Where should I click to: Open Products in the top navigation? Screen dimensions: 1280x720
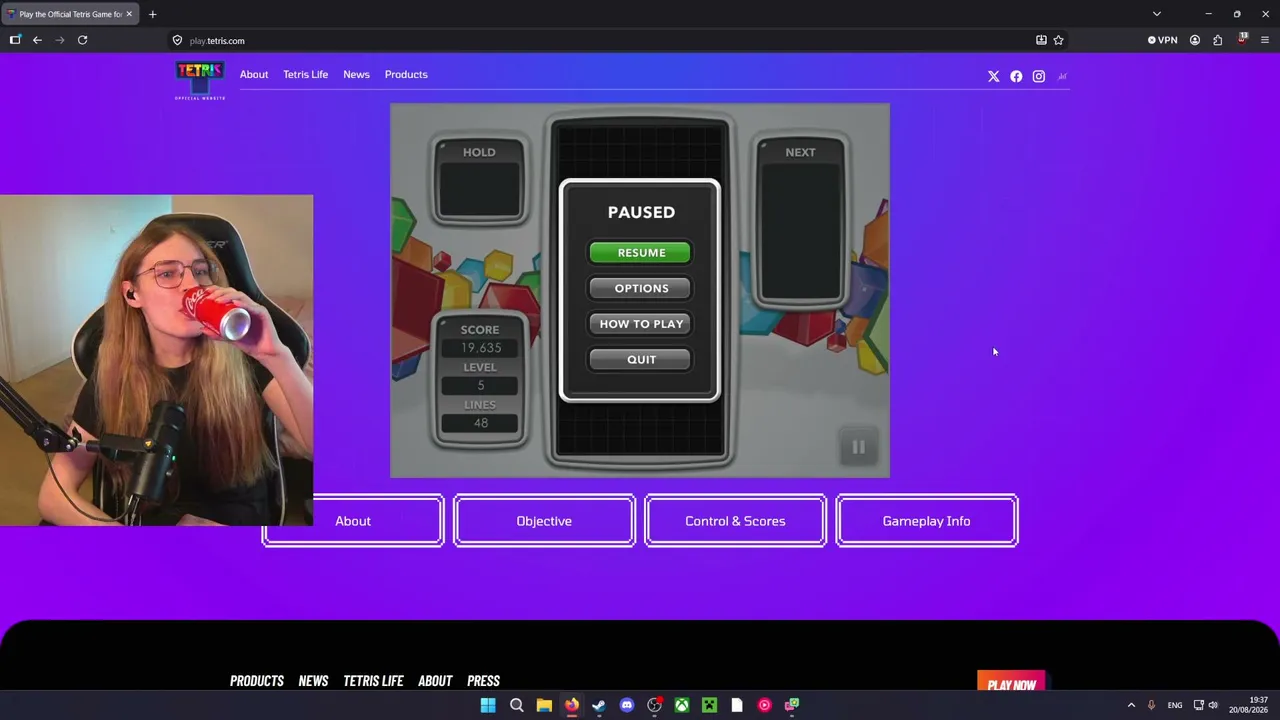406,74
